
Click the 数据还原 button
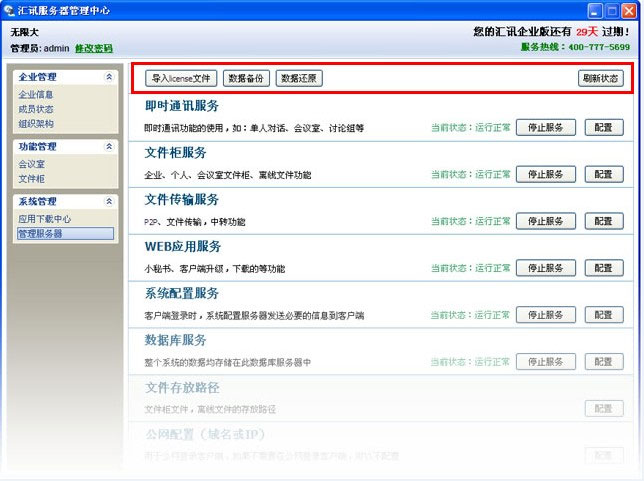pyautogui.click(x=298, y=78)
